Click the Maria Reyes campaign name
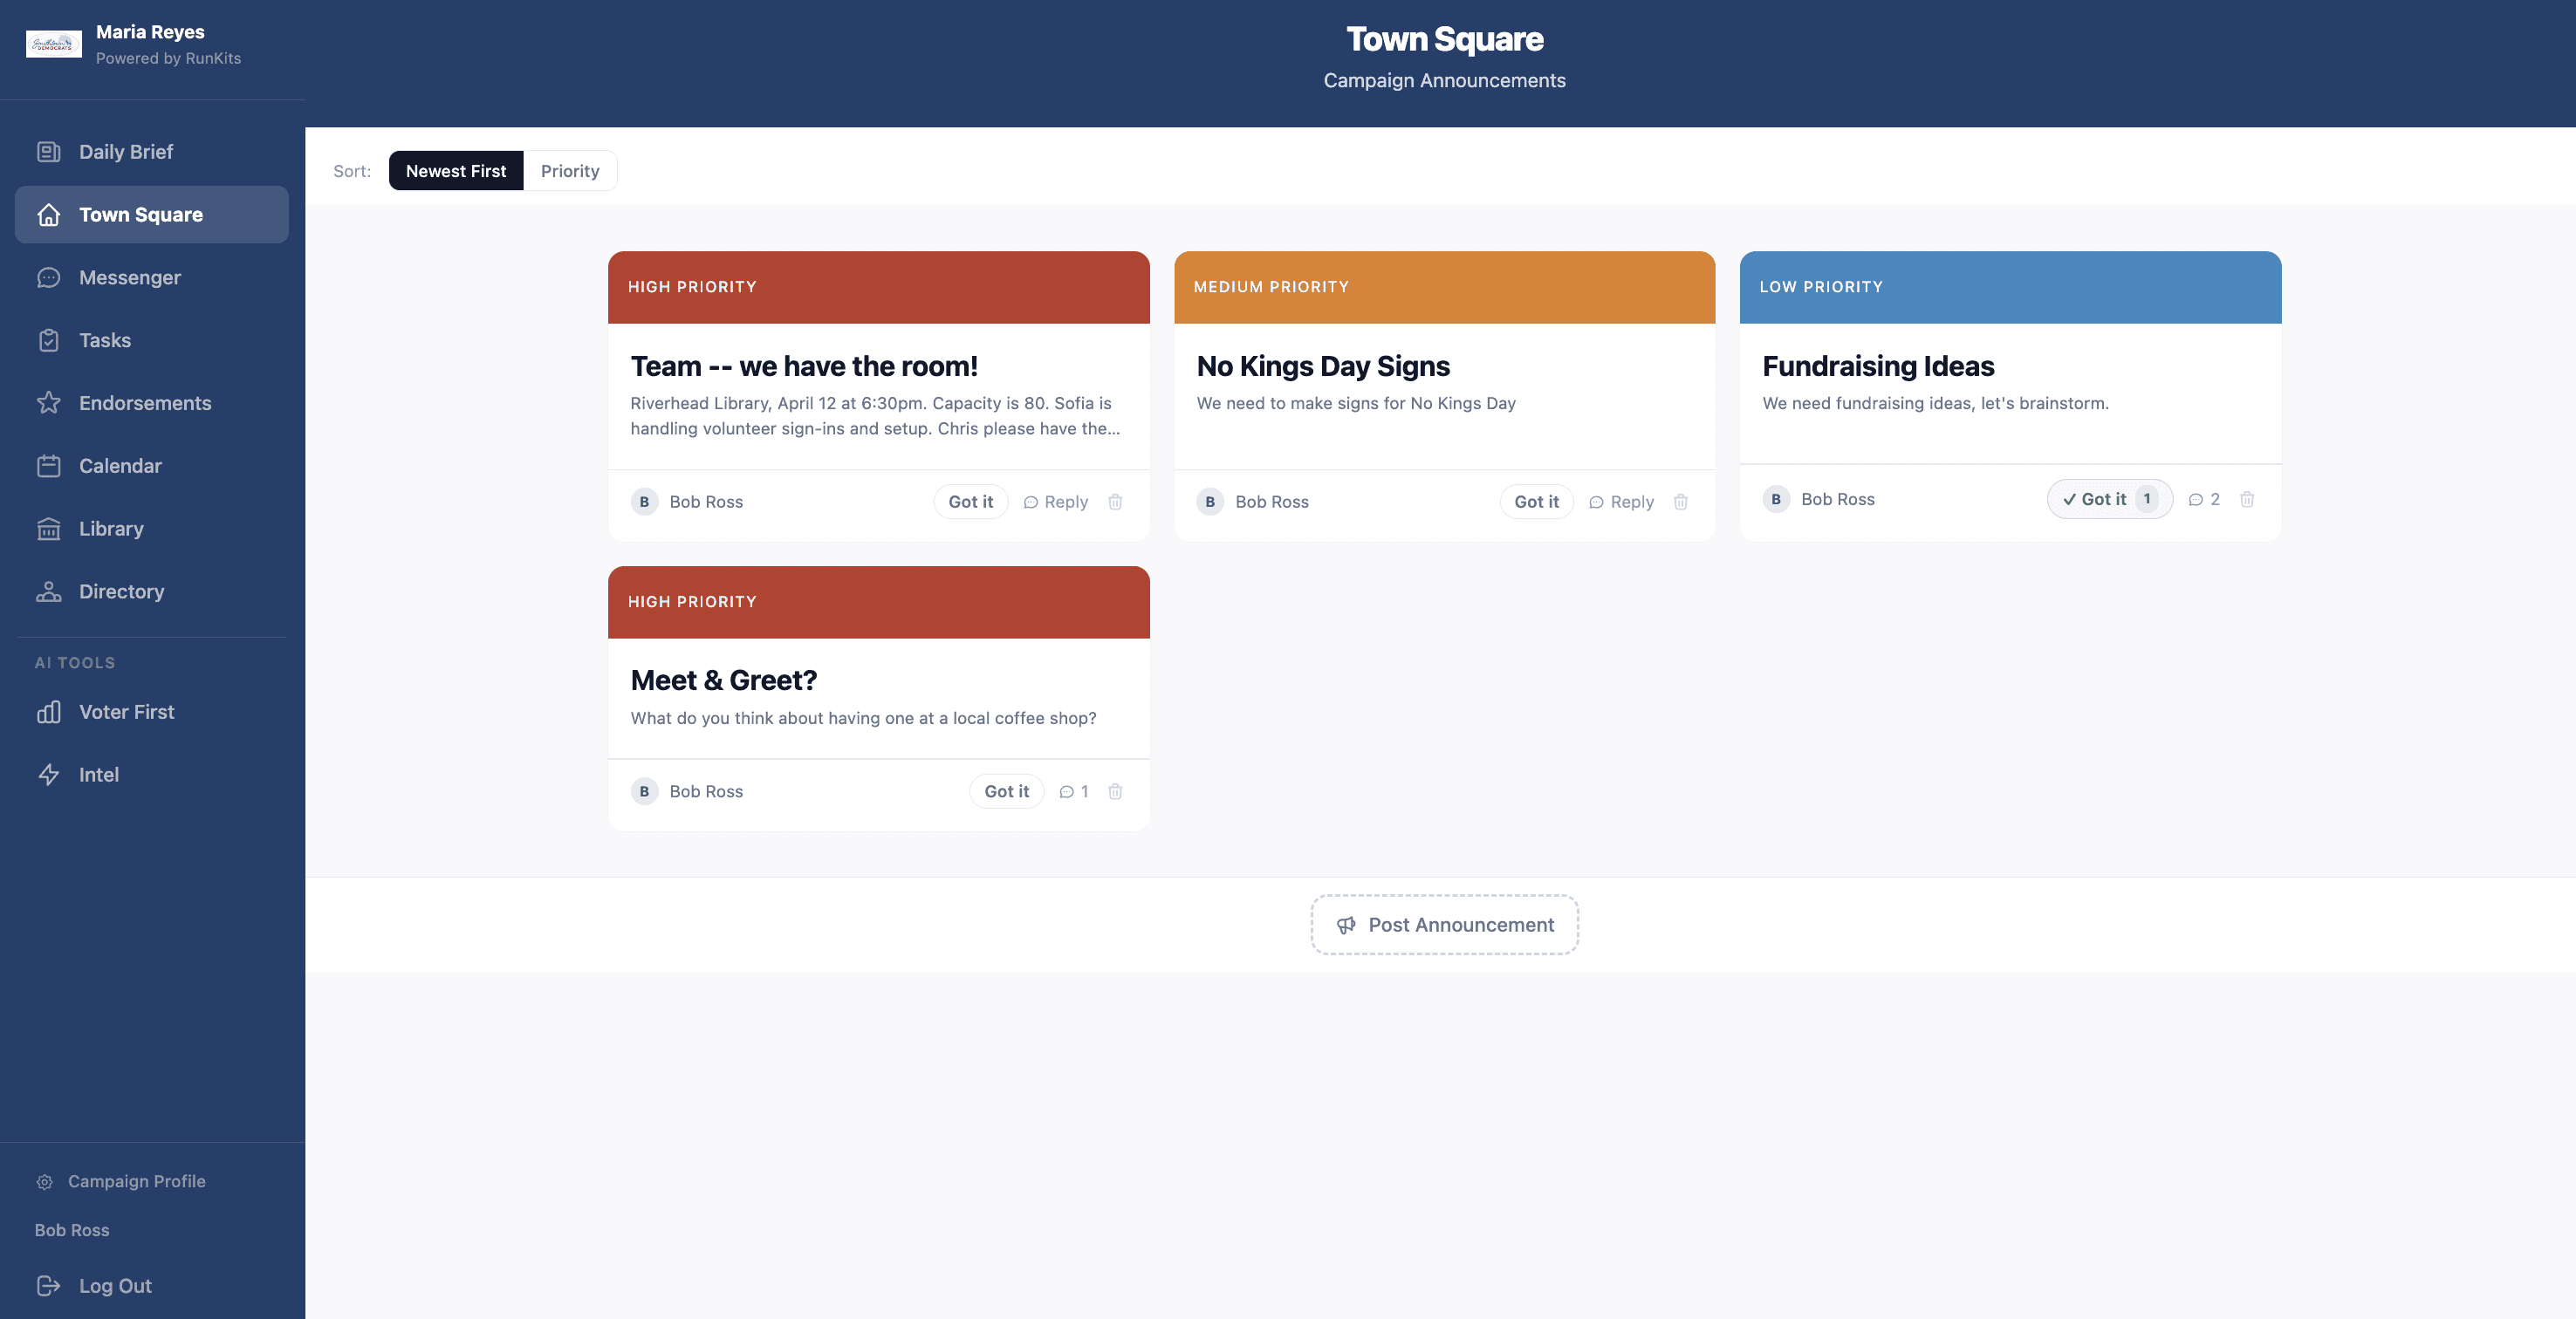2576x1319 pixels. click(x=150, y=32)
